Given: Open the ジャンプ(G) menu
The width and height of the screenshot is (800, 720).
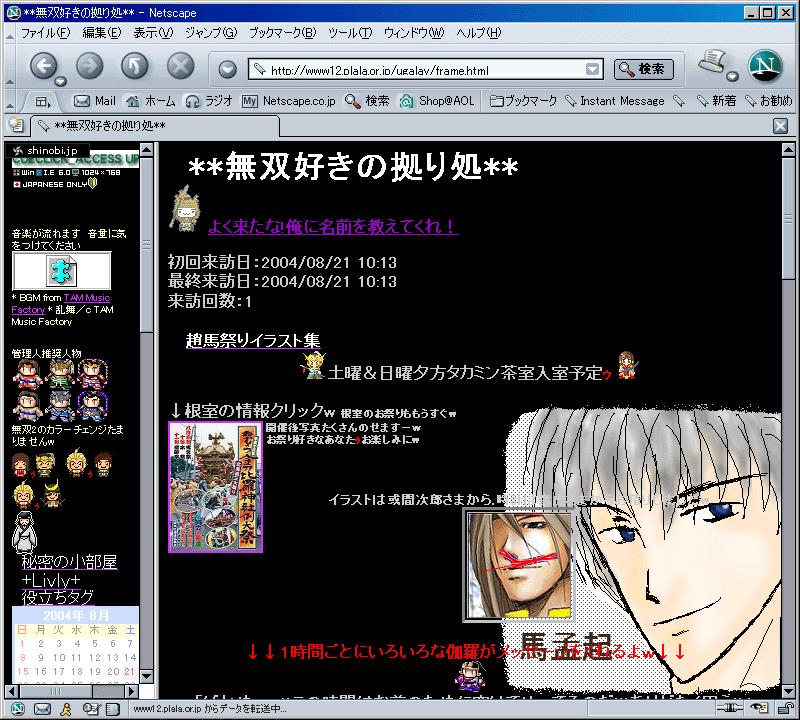Looking at the screenshot, I should tap(211, 33).
